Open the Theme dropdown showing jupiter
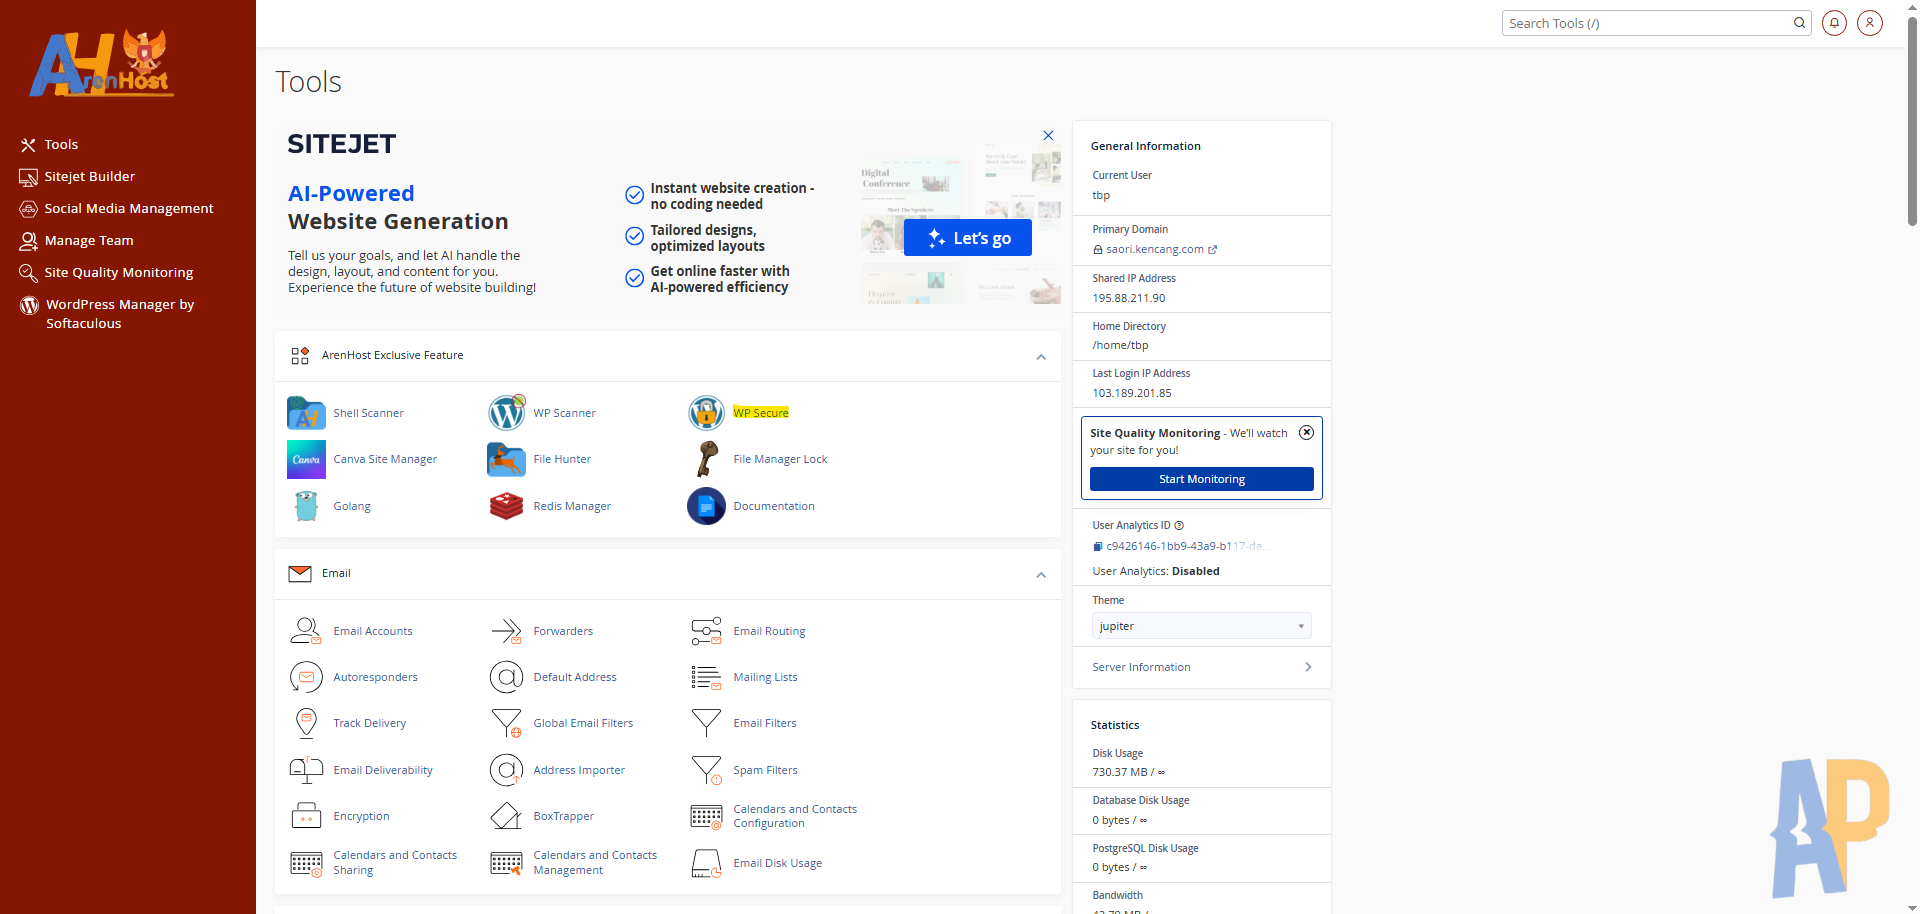 click(1201, 627)
